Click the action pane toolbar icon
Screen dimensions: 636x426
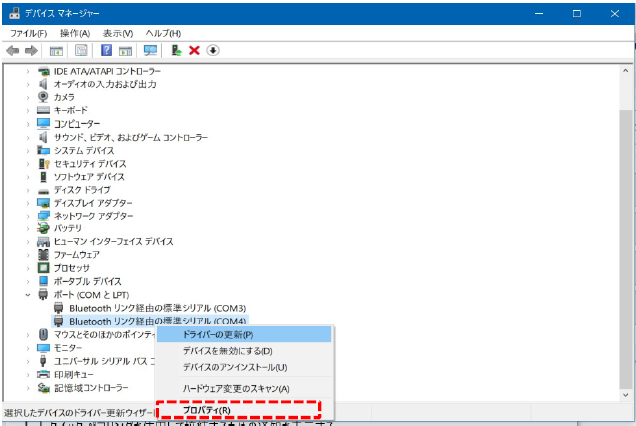pos(125,51)
